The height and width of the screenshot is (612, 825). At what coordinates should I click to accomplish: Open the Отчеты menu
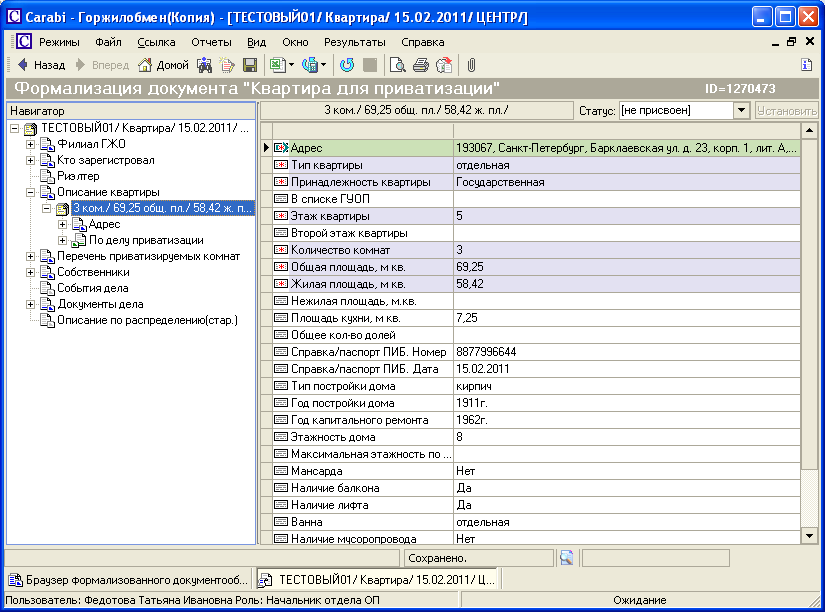pyautogui.click(x=210, y=42)
